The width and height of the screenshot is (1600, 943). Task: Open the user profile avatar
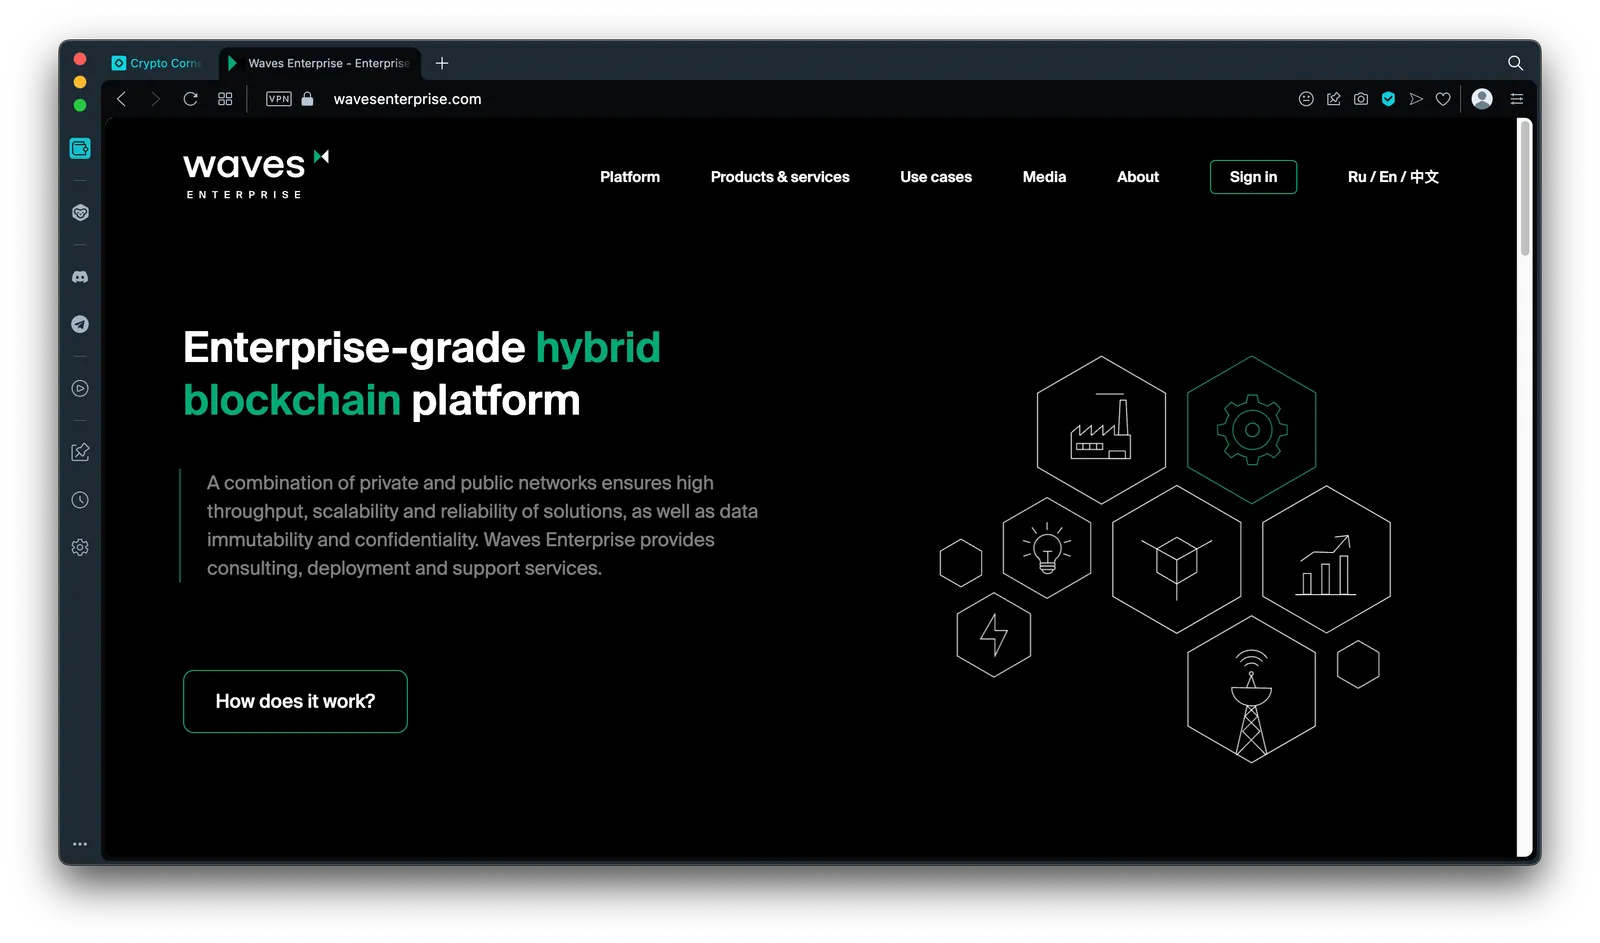pos(1482,98)
